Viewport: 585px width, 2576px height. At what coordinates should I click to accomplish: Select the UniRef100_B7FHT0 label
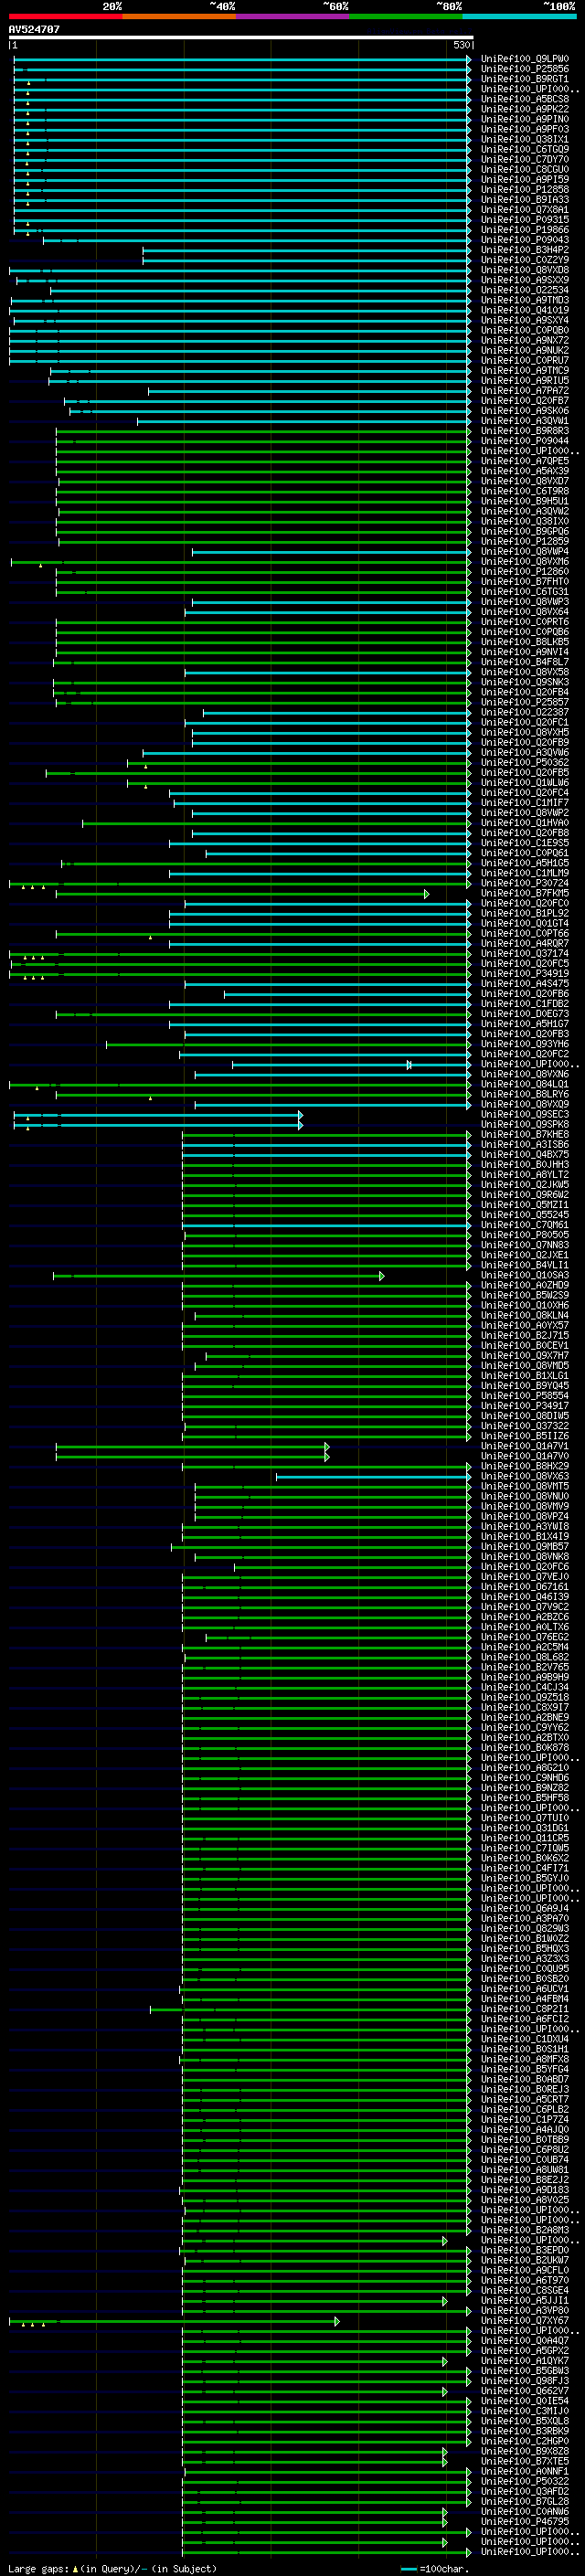coord(524,582)
